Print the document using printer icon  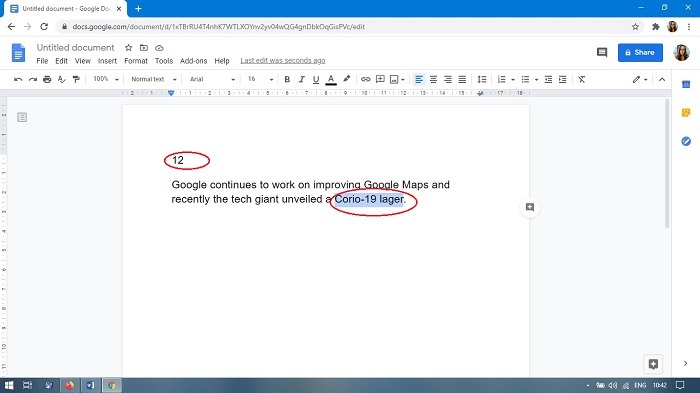pyautogui.click(x=47, y=79)
